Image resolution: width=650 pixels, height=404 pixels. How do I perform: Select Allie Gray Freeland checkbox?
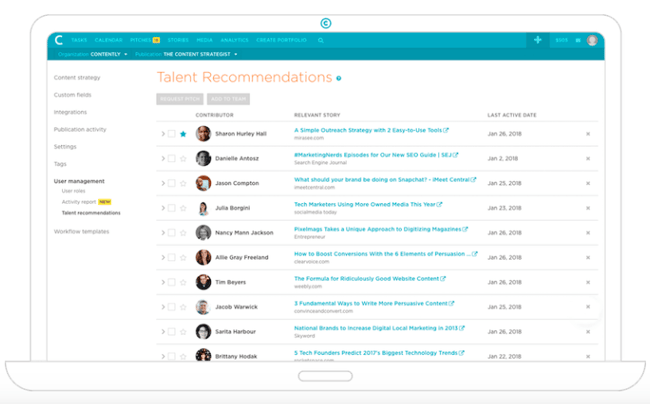[x=171, y=257]
